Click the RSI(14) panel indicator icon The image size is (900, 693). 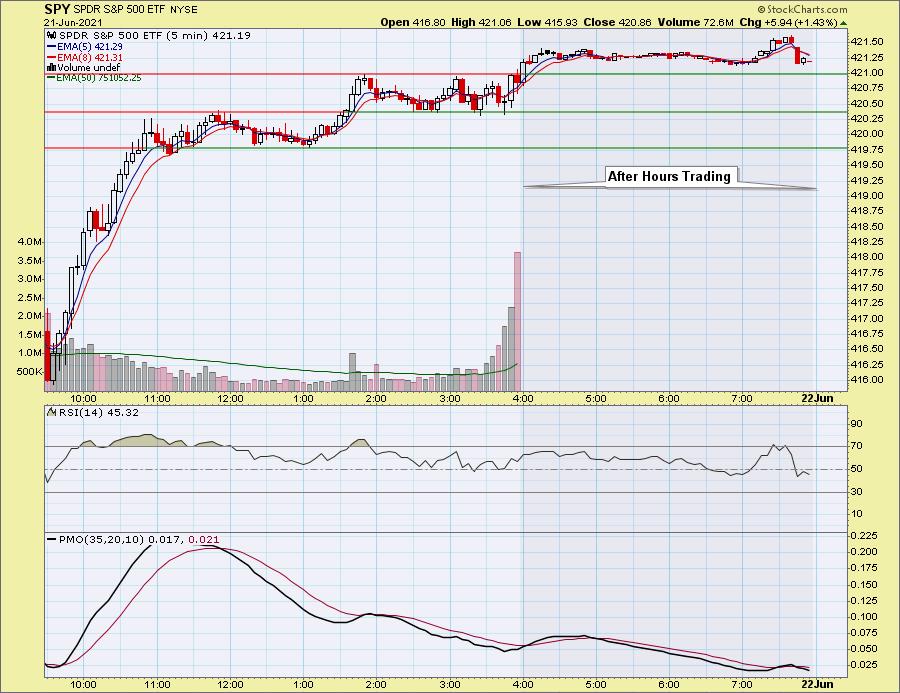tap(51, 412)
